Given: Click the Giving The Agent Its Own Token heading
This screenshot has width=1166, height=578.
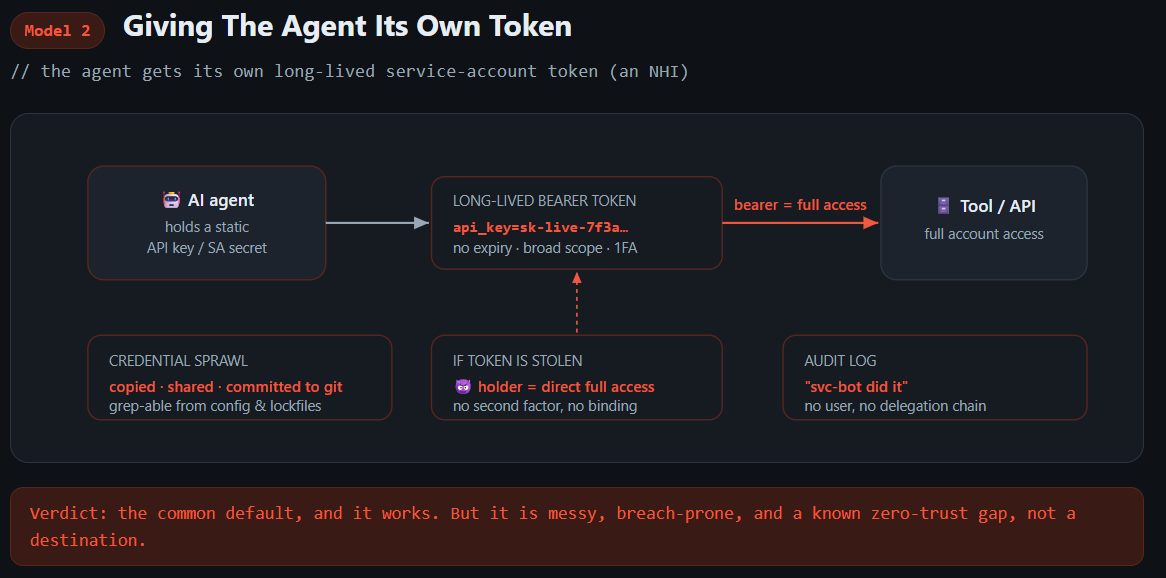Looking at the screenshot, I should [x=347, y=27].
